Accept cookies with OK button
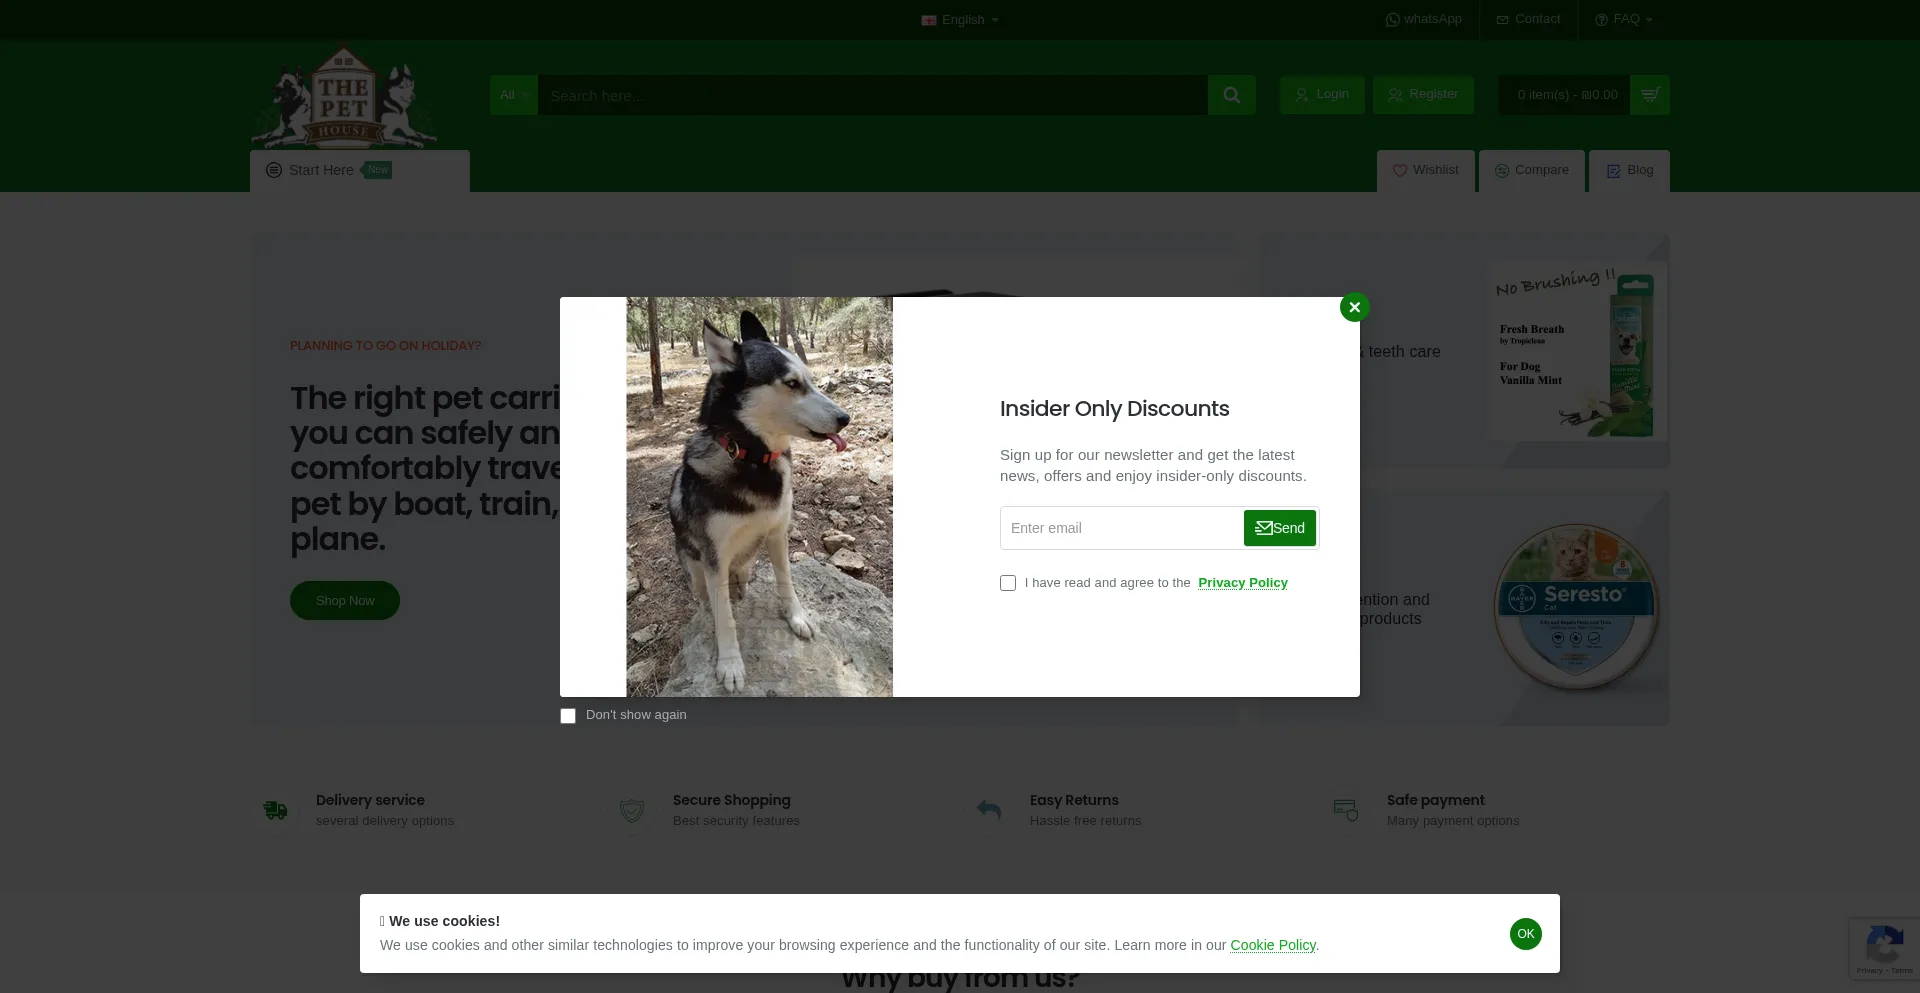The image size is (1920, 993). [1525, 934]
